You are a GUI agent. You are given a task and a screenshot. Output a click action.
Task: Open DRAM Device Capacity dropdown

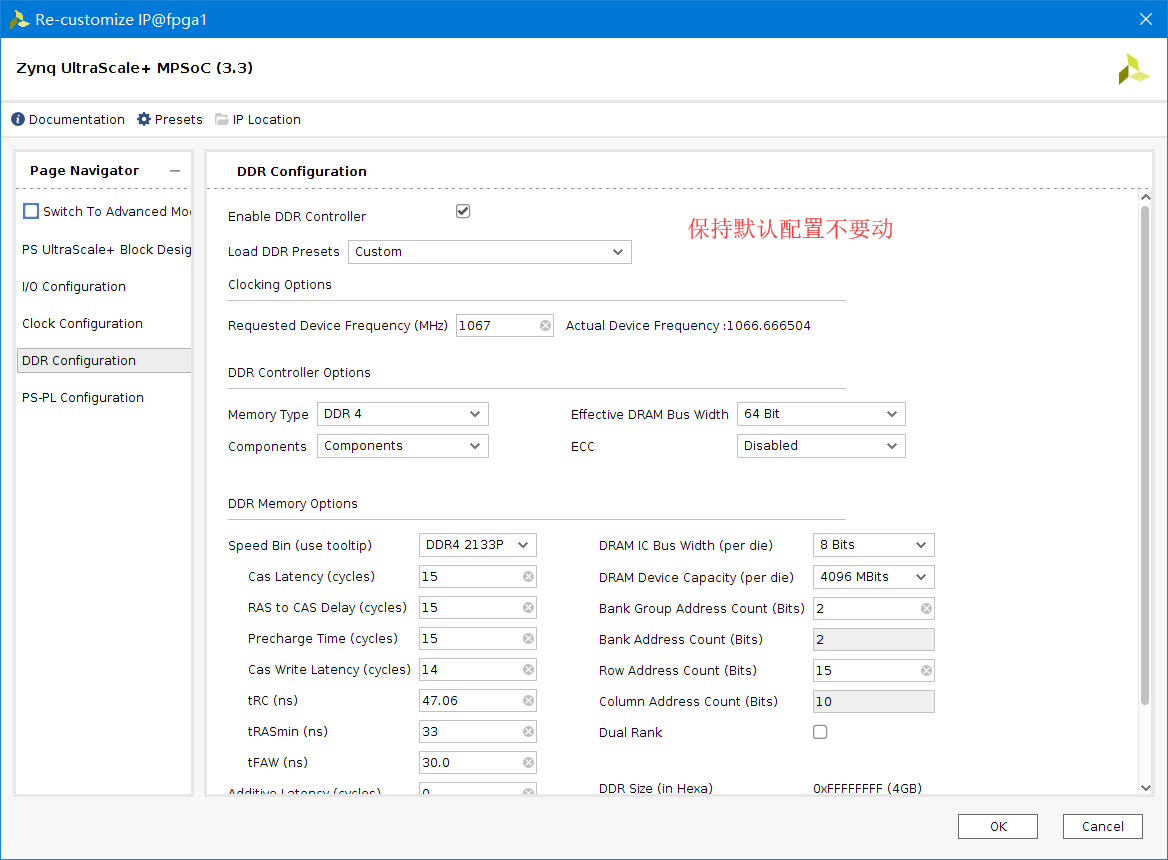pos(873,577)
